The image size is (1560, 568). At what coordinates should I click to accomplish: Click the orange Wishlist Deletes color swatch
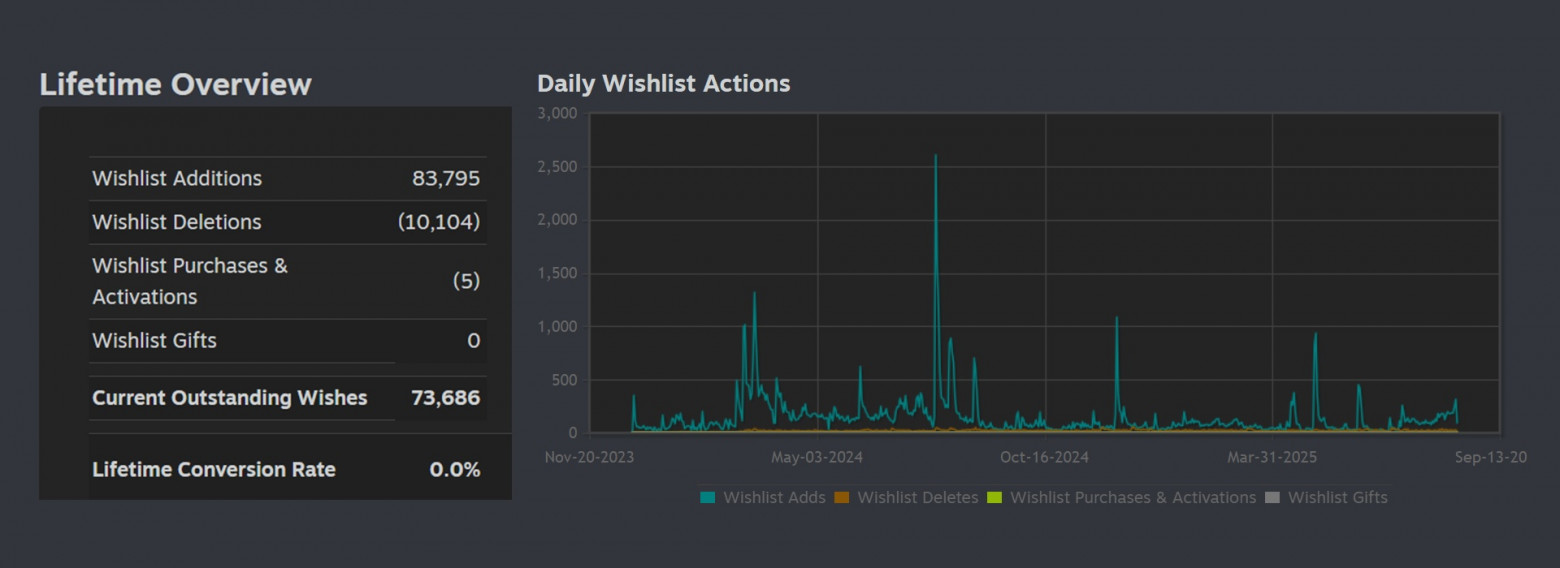coord(842,497)
